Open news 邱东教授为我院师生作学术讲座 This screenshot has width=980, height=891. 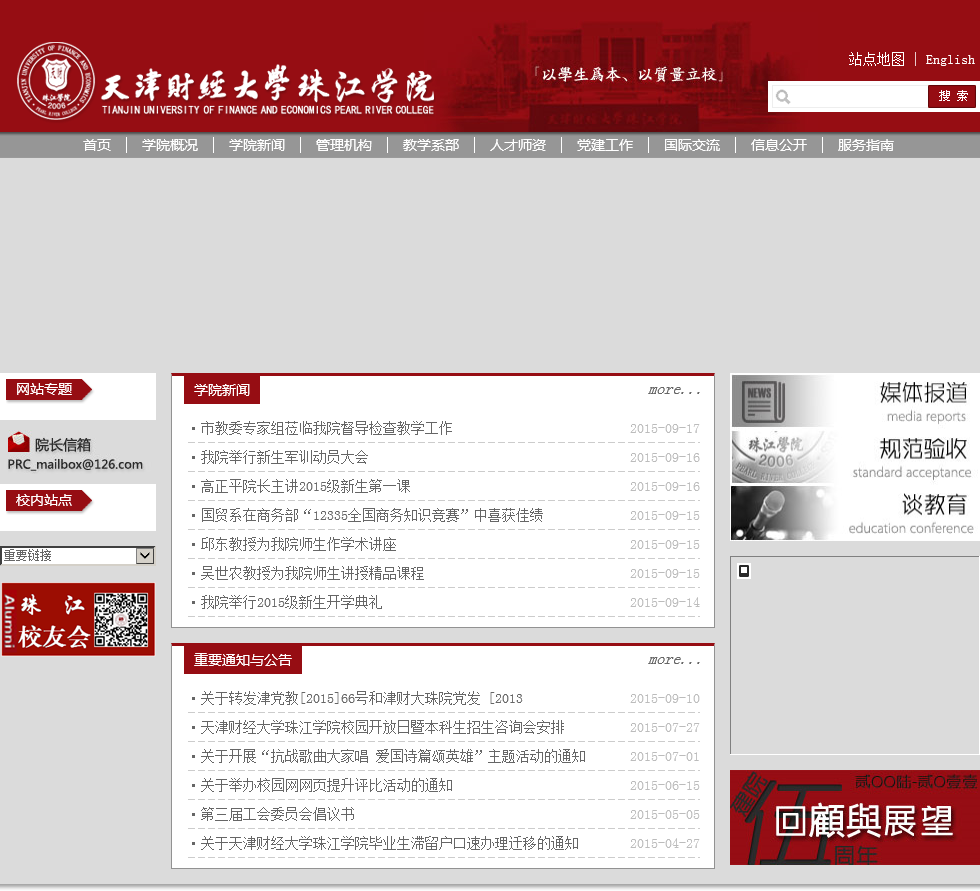298,544
